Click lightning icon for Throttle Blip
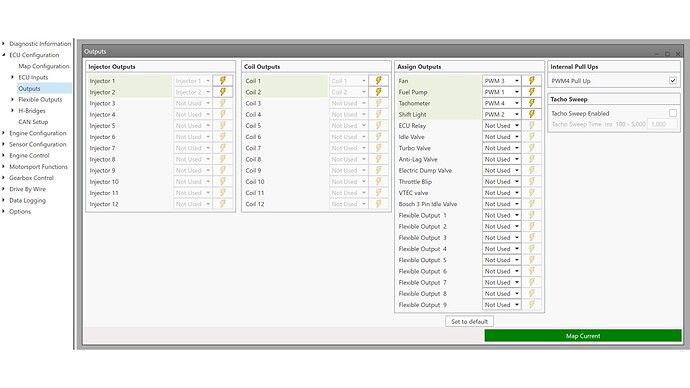 point(532,181)
